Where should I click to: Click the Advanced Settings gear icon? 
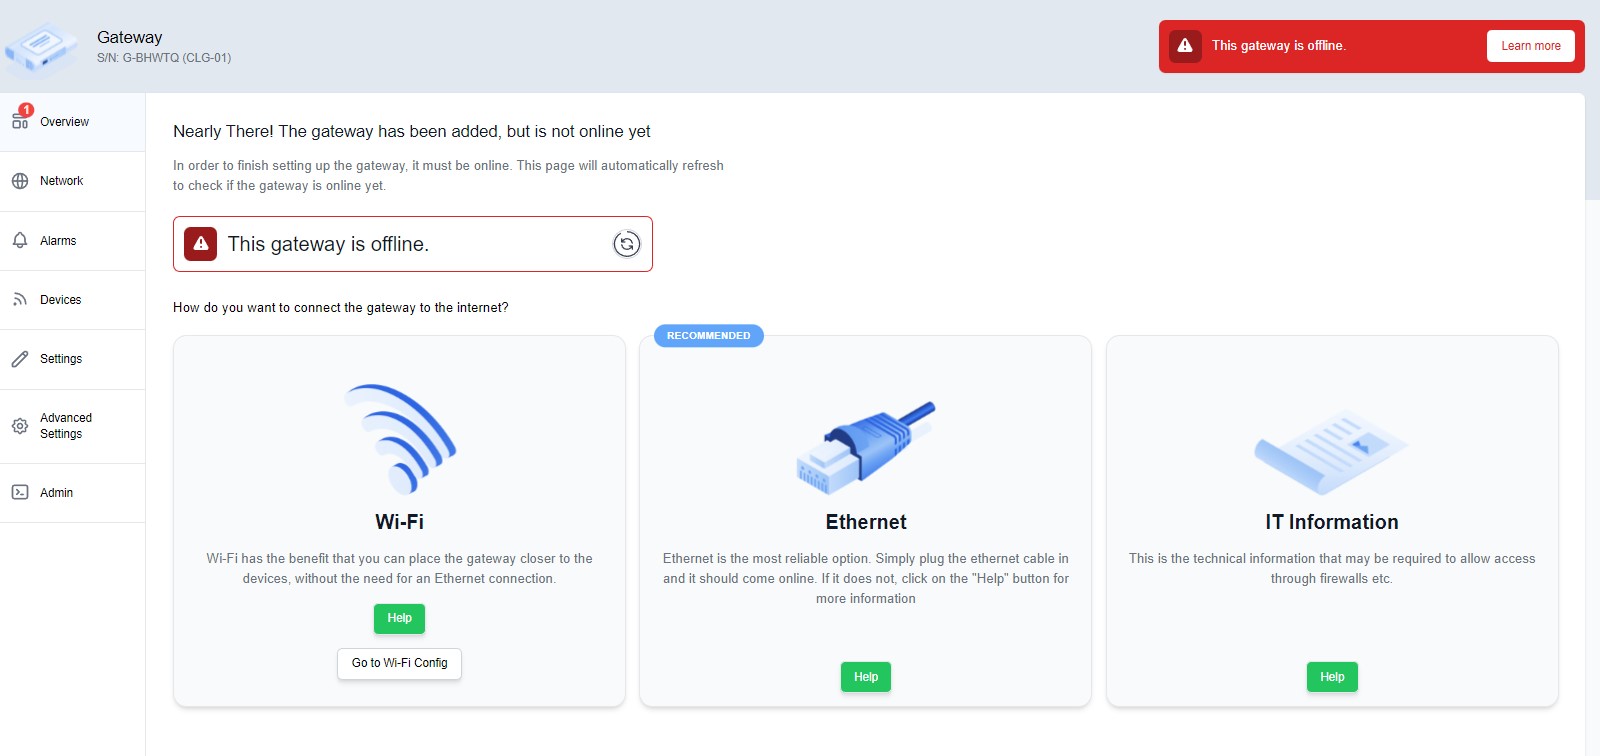pos(20,426)
